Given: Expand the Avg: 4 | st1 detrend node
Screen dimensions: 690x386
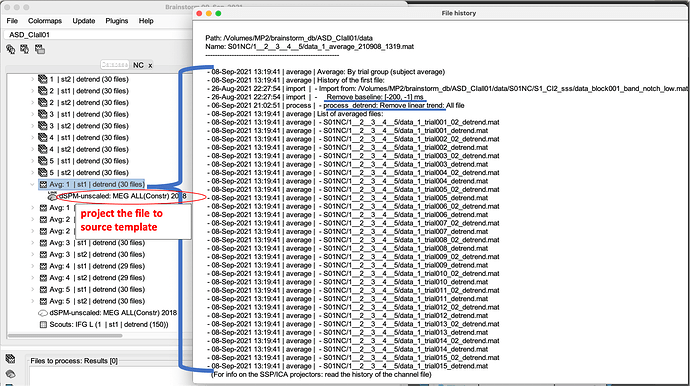Looking at the screenshot, I should pos(33,266).
